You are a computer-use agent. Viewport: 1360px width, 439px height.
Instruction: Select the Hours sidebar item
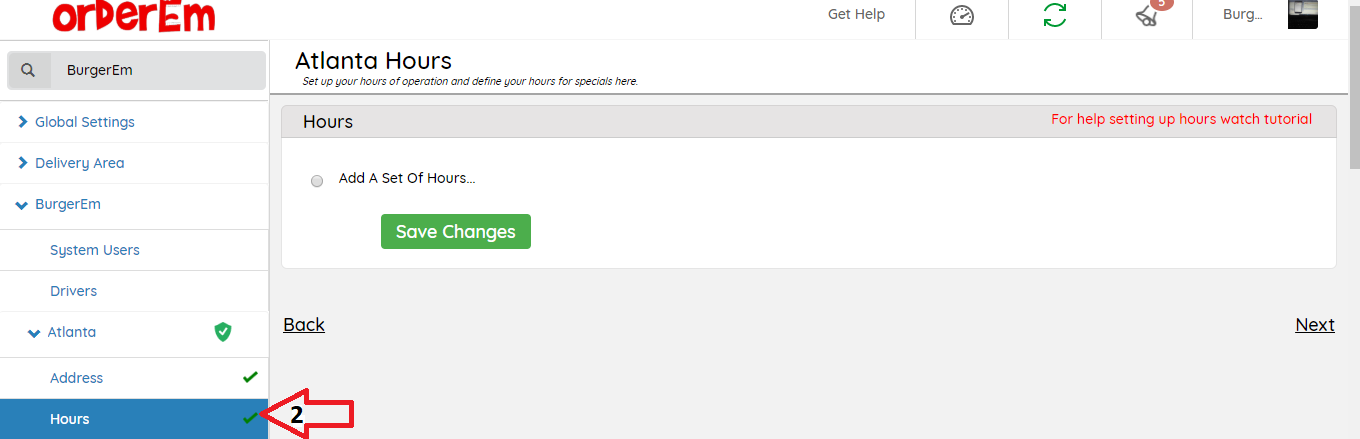pyautogui.click(x=70, y=419)
